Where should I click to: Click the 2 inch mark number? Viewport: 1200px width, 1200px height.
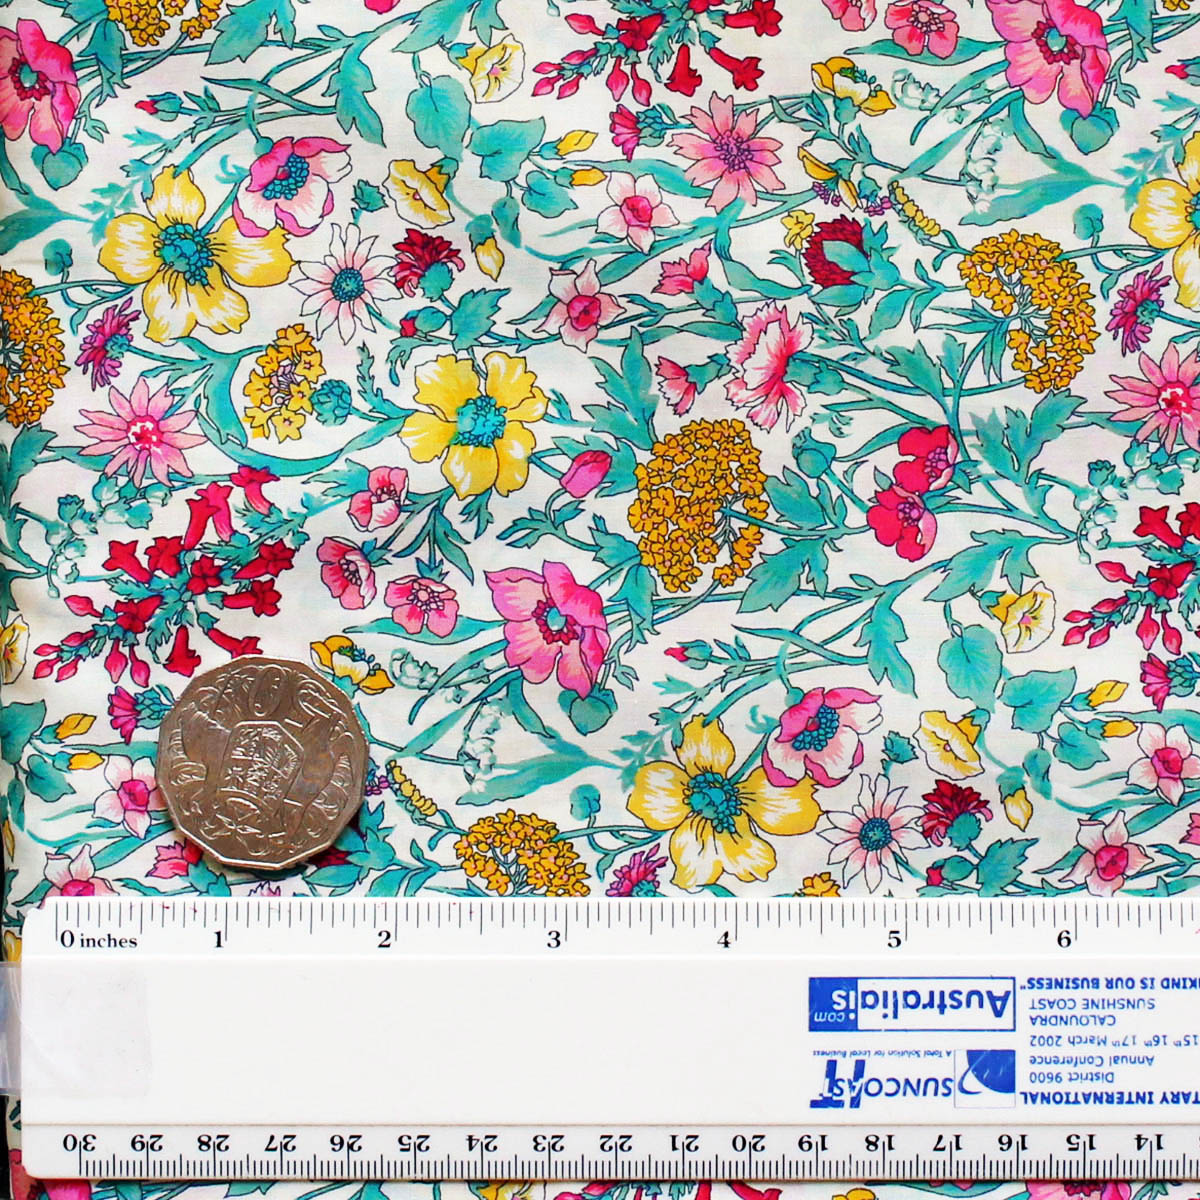coord(384,939)
